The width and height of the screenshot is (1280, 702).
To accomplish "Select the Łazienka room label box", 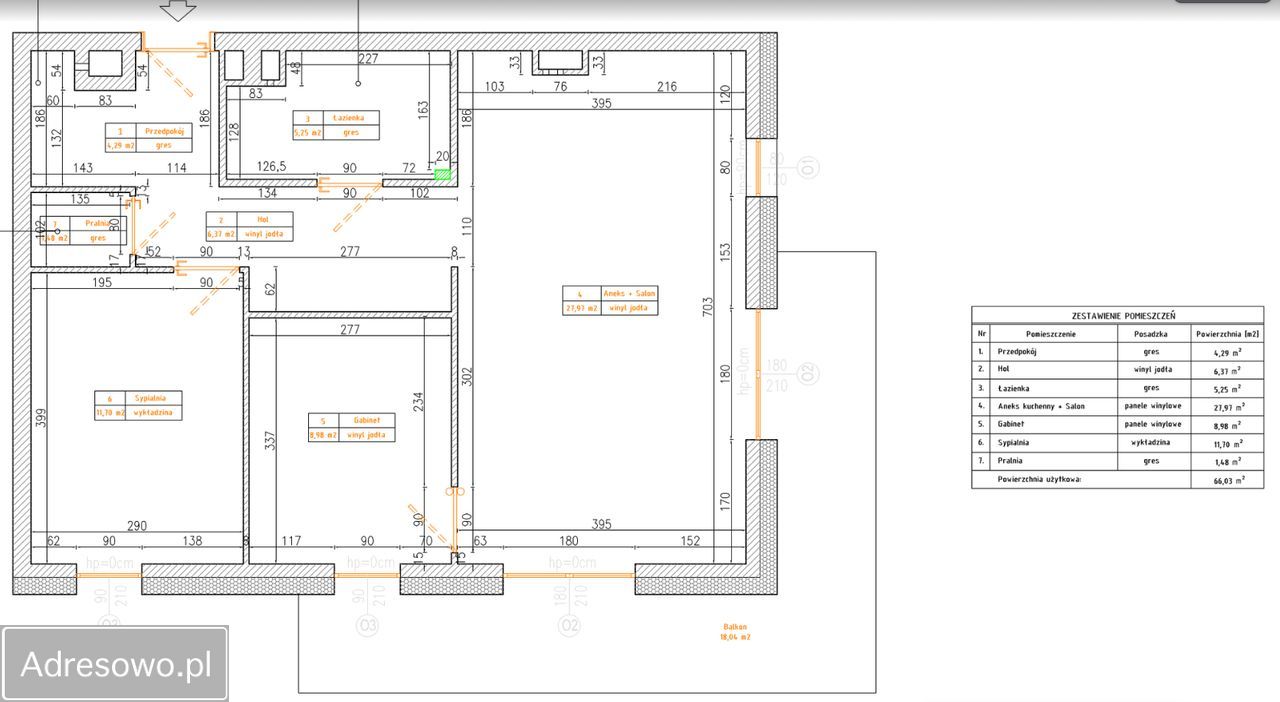I will click(x=336, y=125).
